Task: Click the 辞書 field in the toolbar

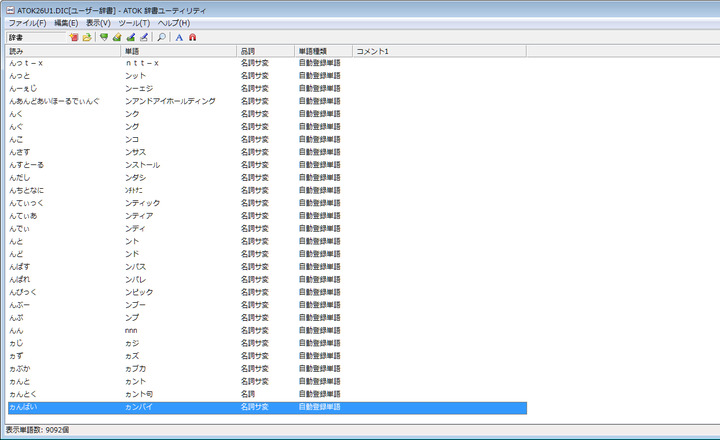Action: pos(35,37)
